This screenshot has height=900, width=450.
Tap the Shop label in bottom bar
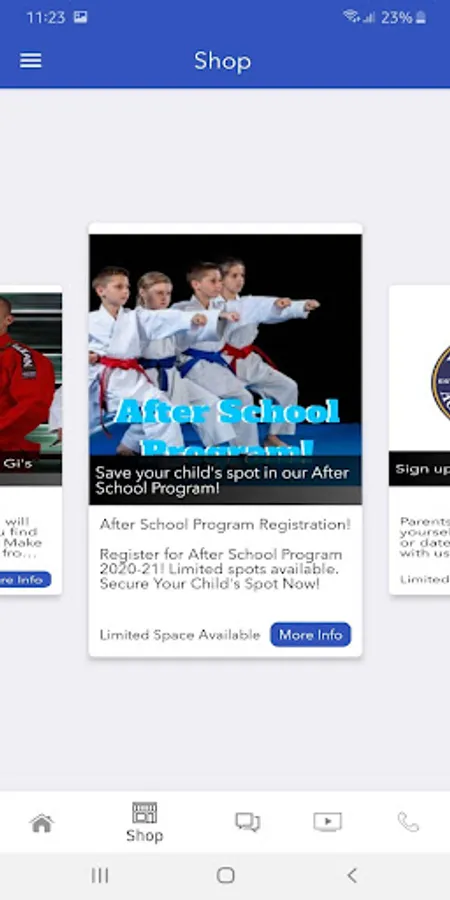coord(144,835)
